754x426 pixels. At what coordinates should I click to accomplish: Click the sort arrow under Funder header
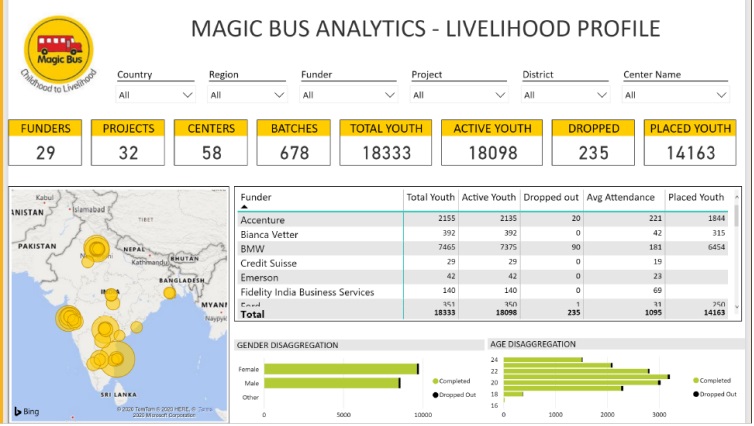245,208
